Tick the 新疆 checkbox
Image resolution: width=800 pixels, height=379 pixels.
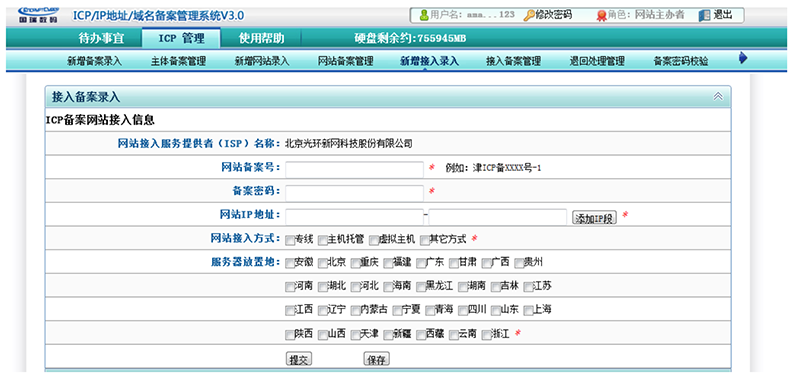(x=388, y=335)
